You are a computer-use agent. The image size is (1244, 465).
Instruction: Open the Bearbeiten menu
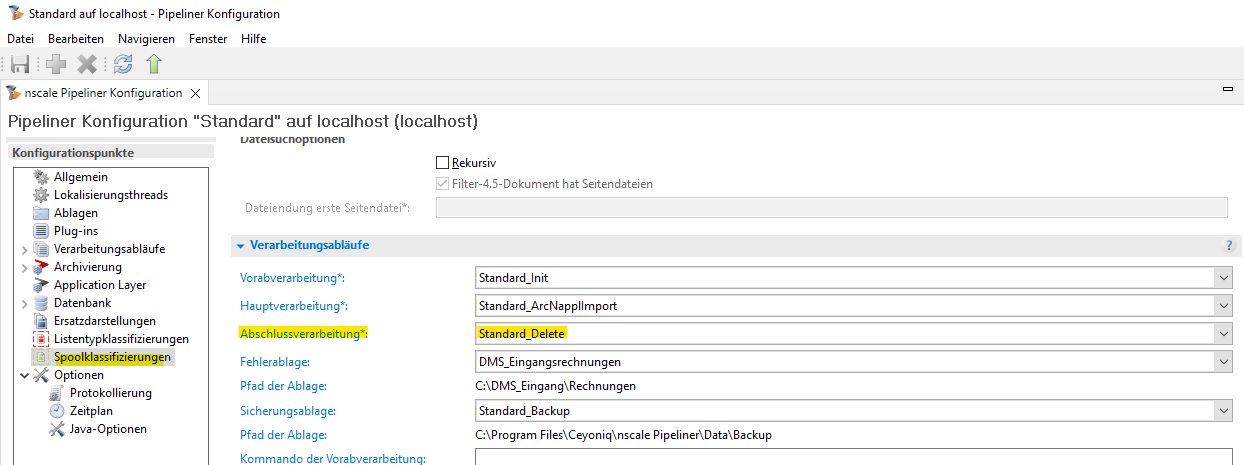(x=76, y=38)
